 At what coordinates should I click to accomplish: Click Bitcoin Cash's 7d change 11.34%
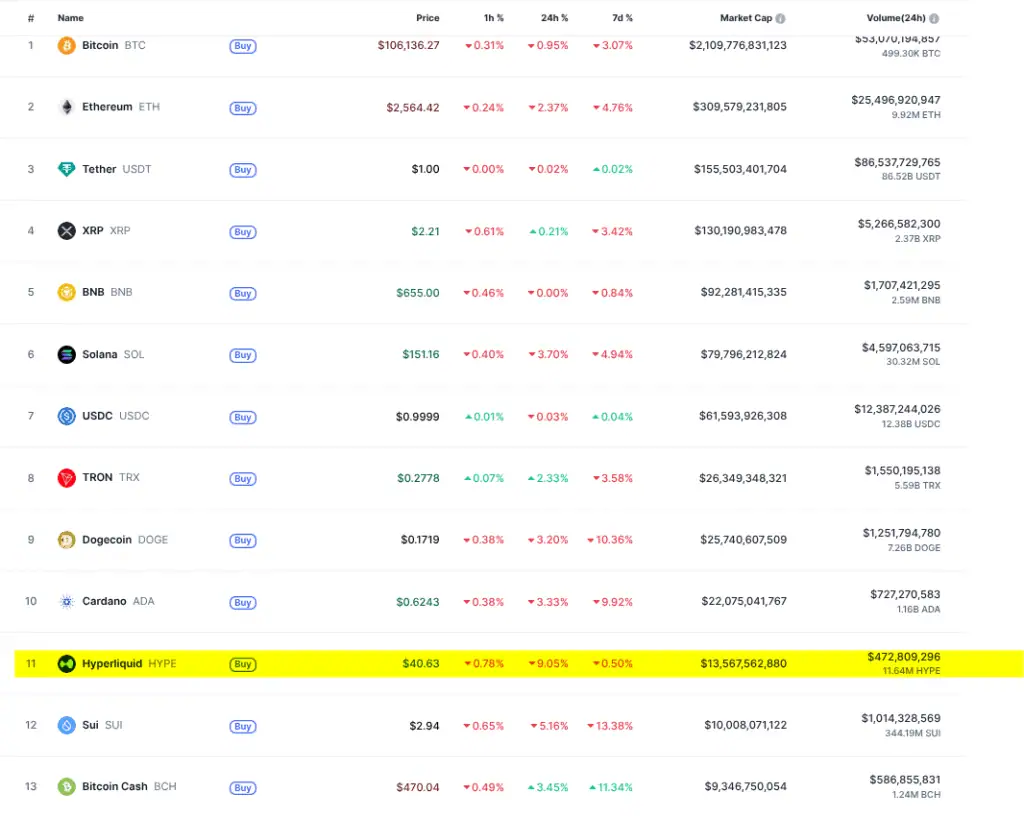tap(611, 787)
